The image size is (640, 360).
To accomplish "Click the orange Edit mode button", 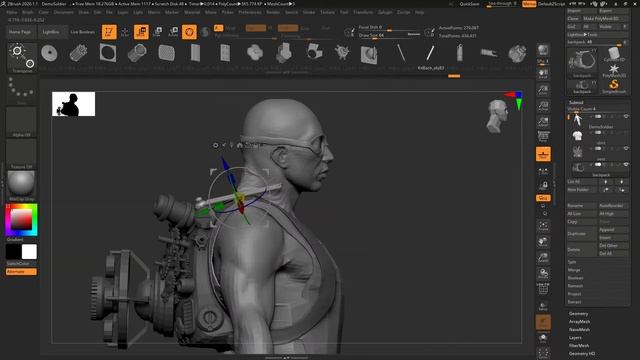I will (109, 32).
